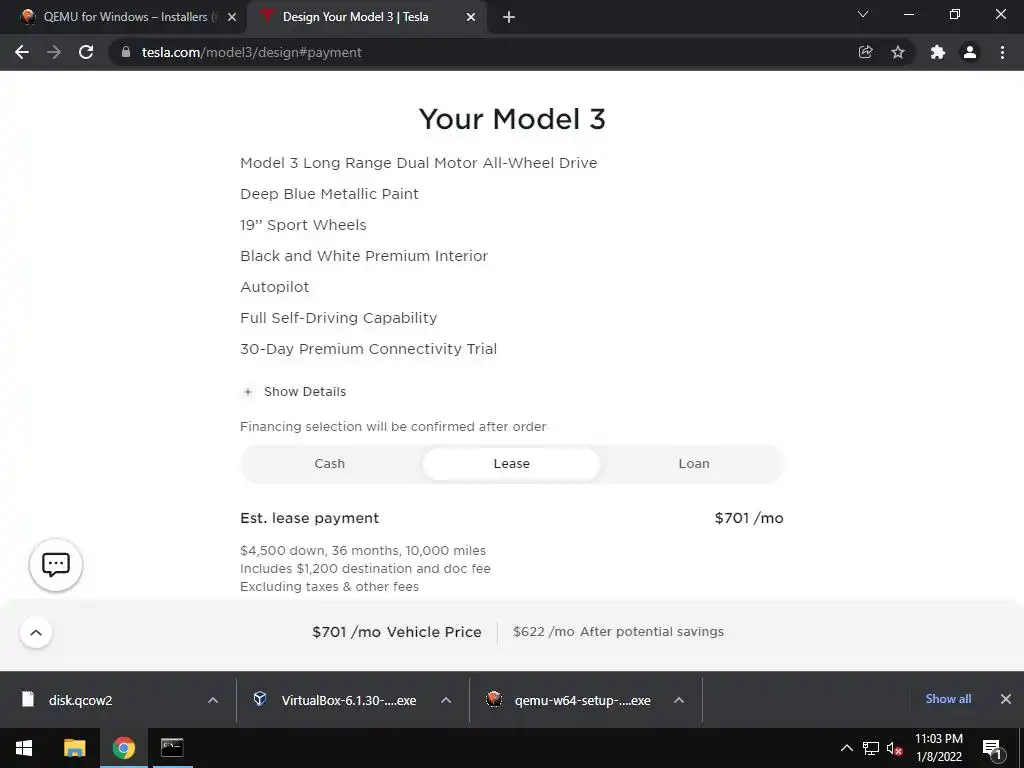Open network status tray icon
1024x768 pixels.
coord(871,748)
